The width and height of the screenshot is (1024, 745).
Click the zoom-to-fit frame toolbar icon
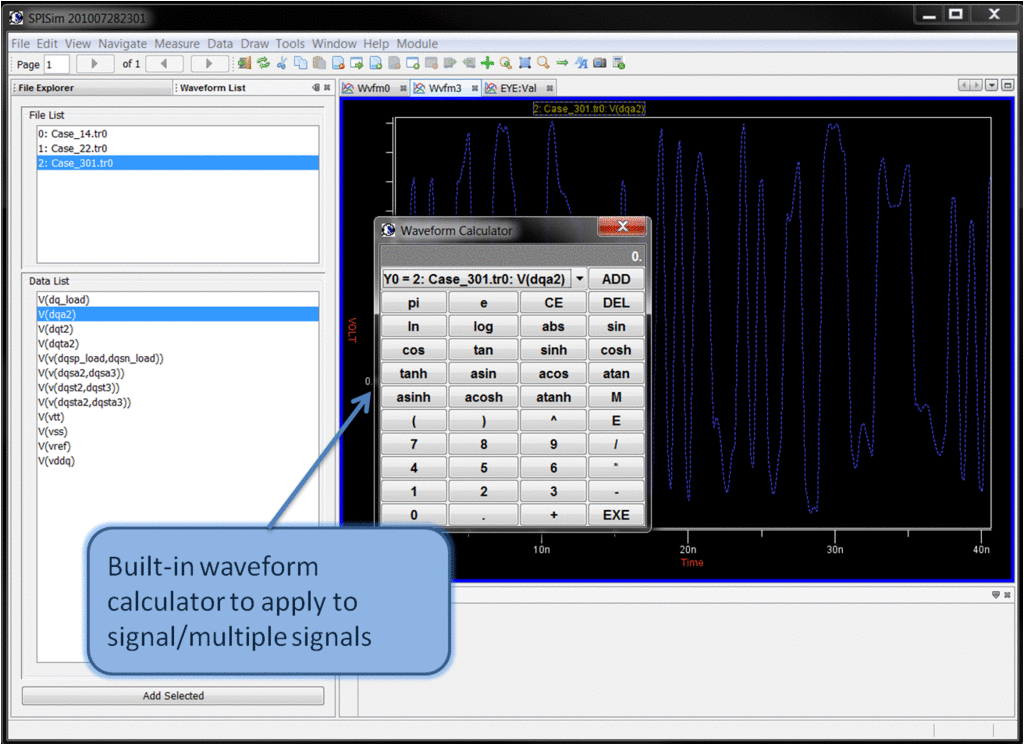click(524, 63)
